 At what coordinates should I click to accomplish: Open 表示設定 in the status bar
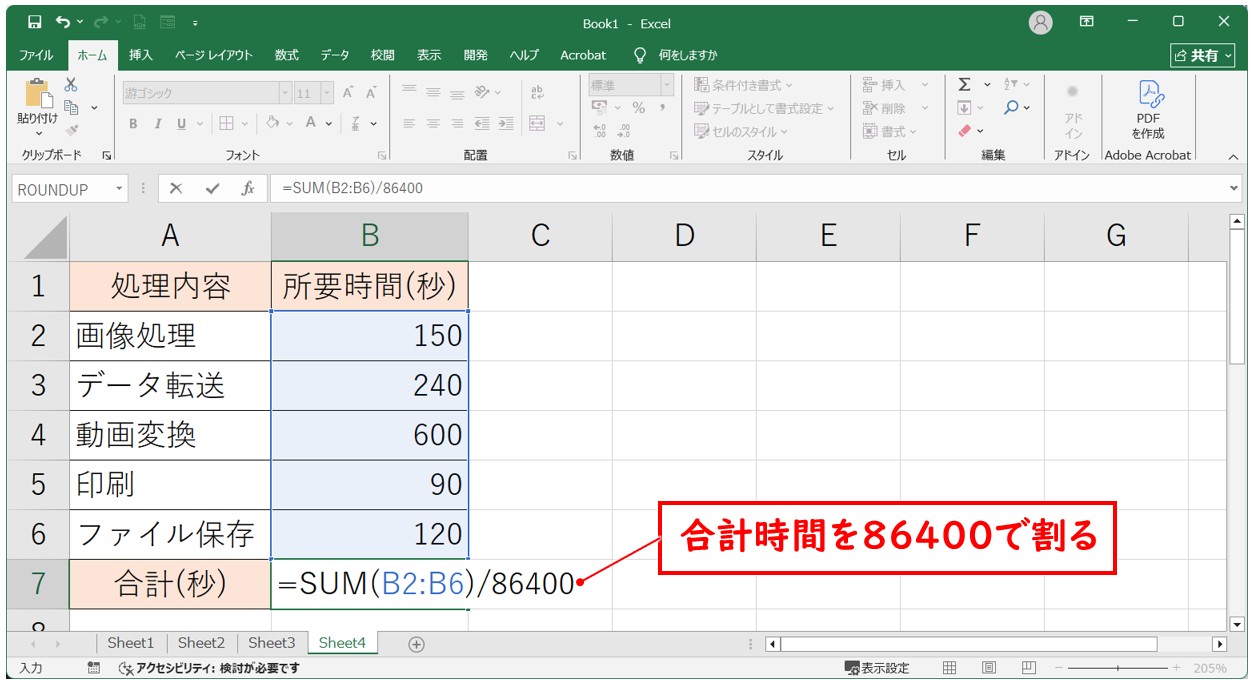(x=877, y=668)
